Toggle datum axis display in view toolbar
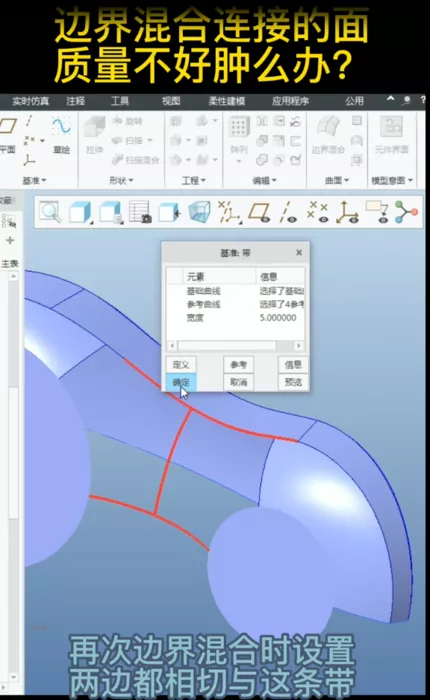 click(288, 212)
